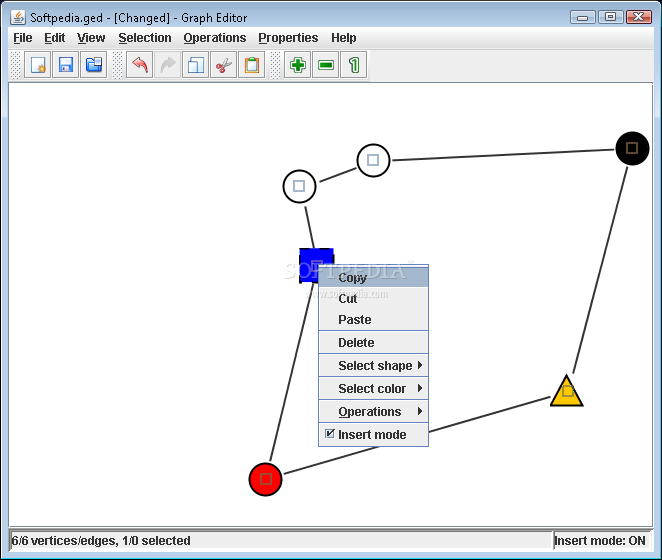This screenshot has width=662, height=560.
Task: Open the Help menu
Action: [343, 38]
